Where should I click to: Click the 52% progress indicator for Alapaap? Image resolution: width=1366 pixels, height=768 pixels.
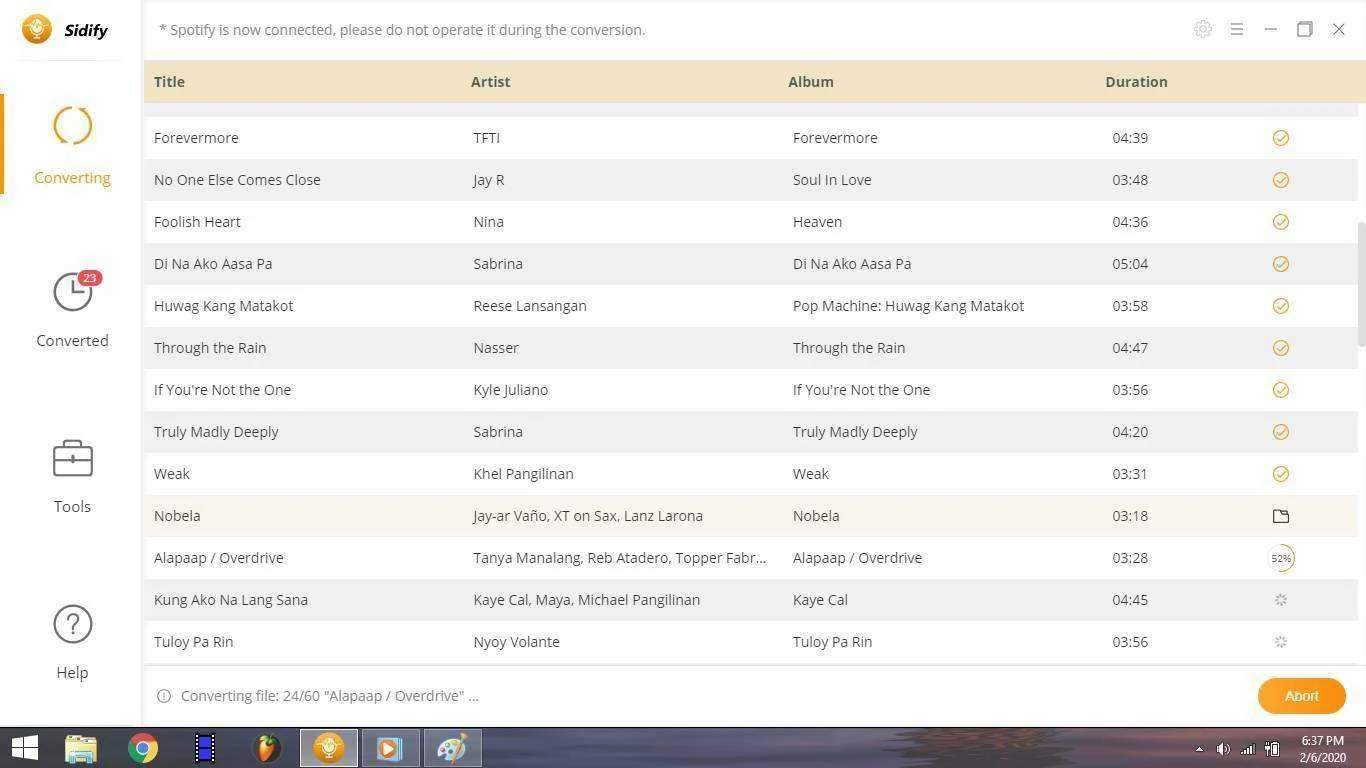pos(1281,558)
